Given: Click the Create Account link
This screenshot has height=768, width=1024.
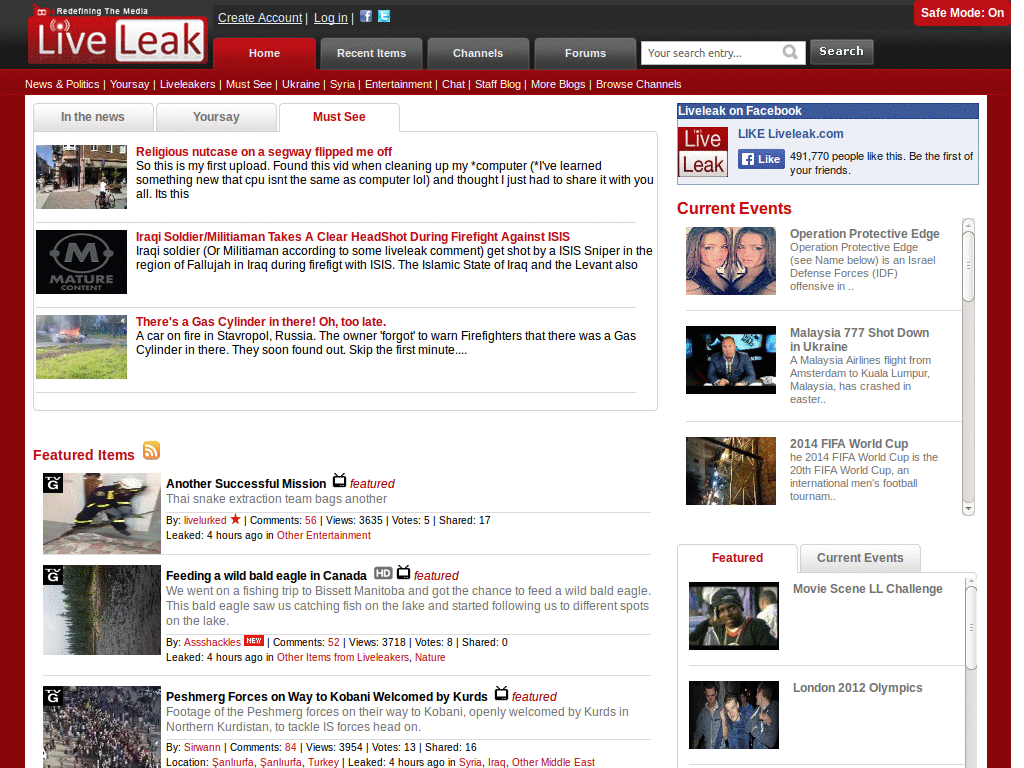Looking at the screenshot, I should click(x=260, y=18).
